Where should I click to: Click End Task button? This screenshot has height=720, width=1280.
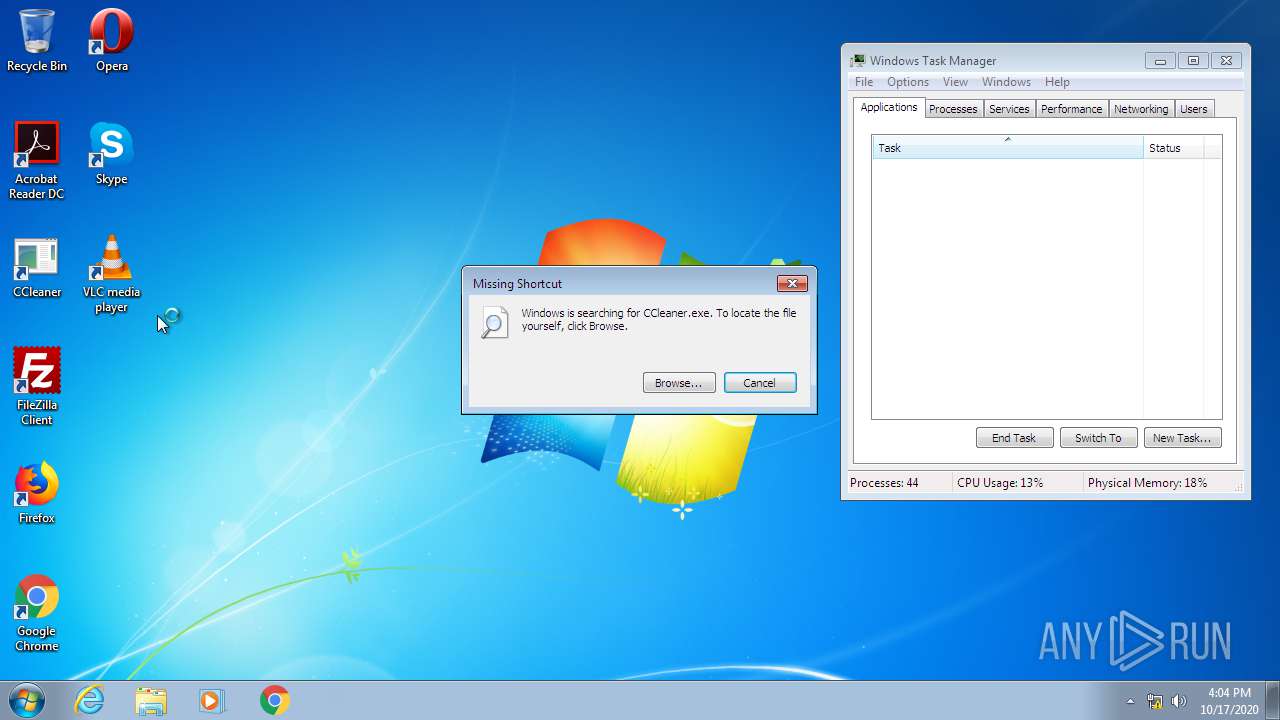(x=1014, y=438)
